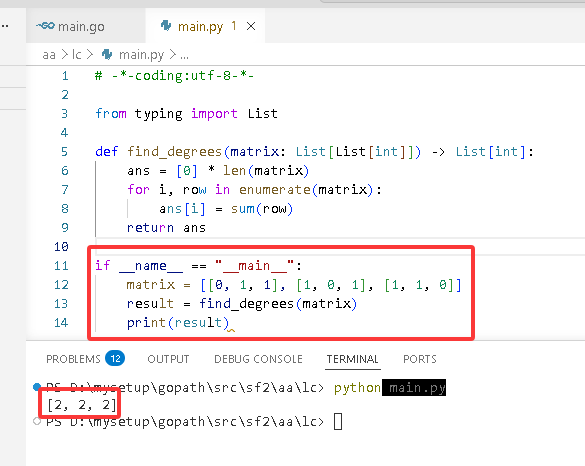
Task: Click the coding utf-8 comment on line 1
Action: [175, 76]
